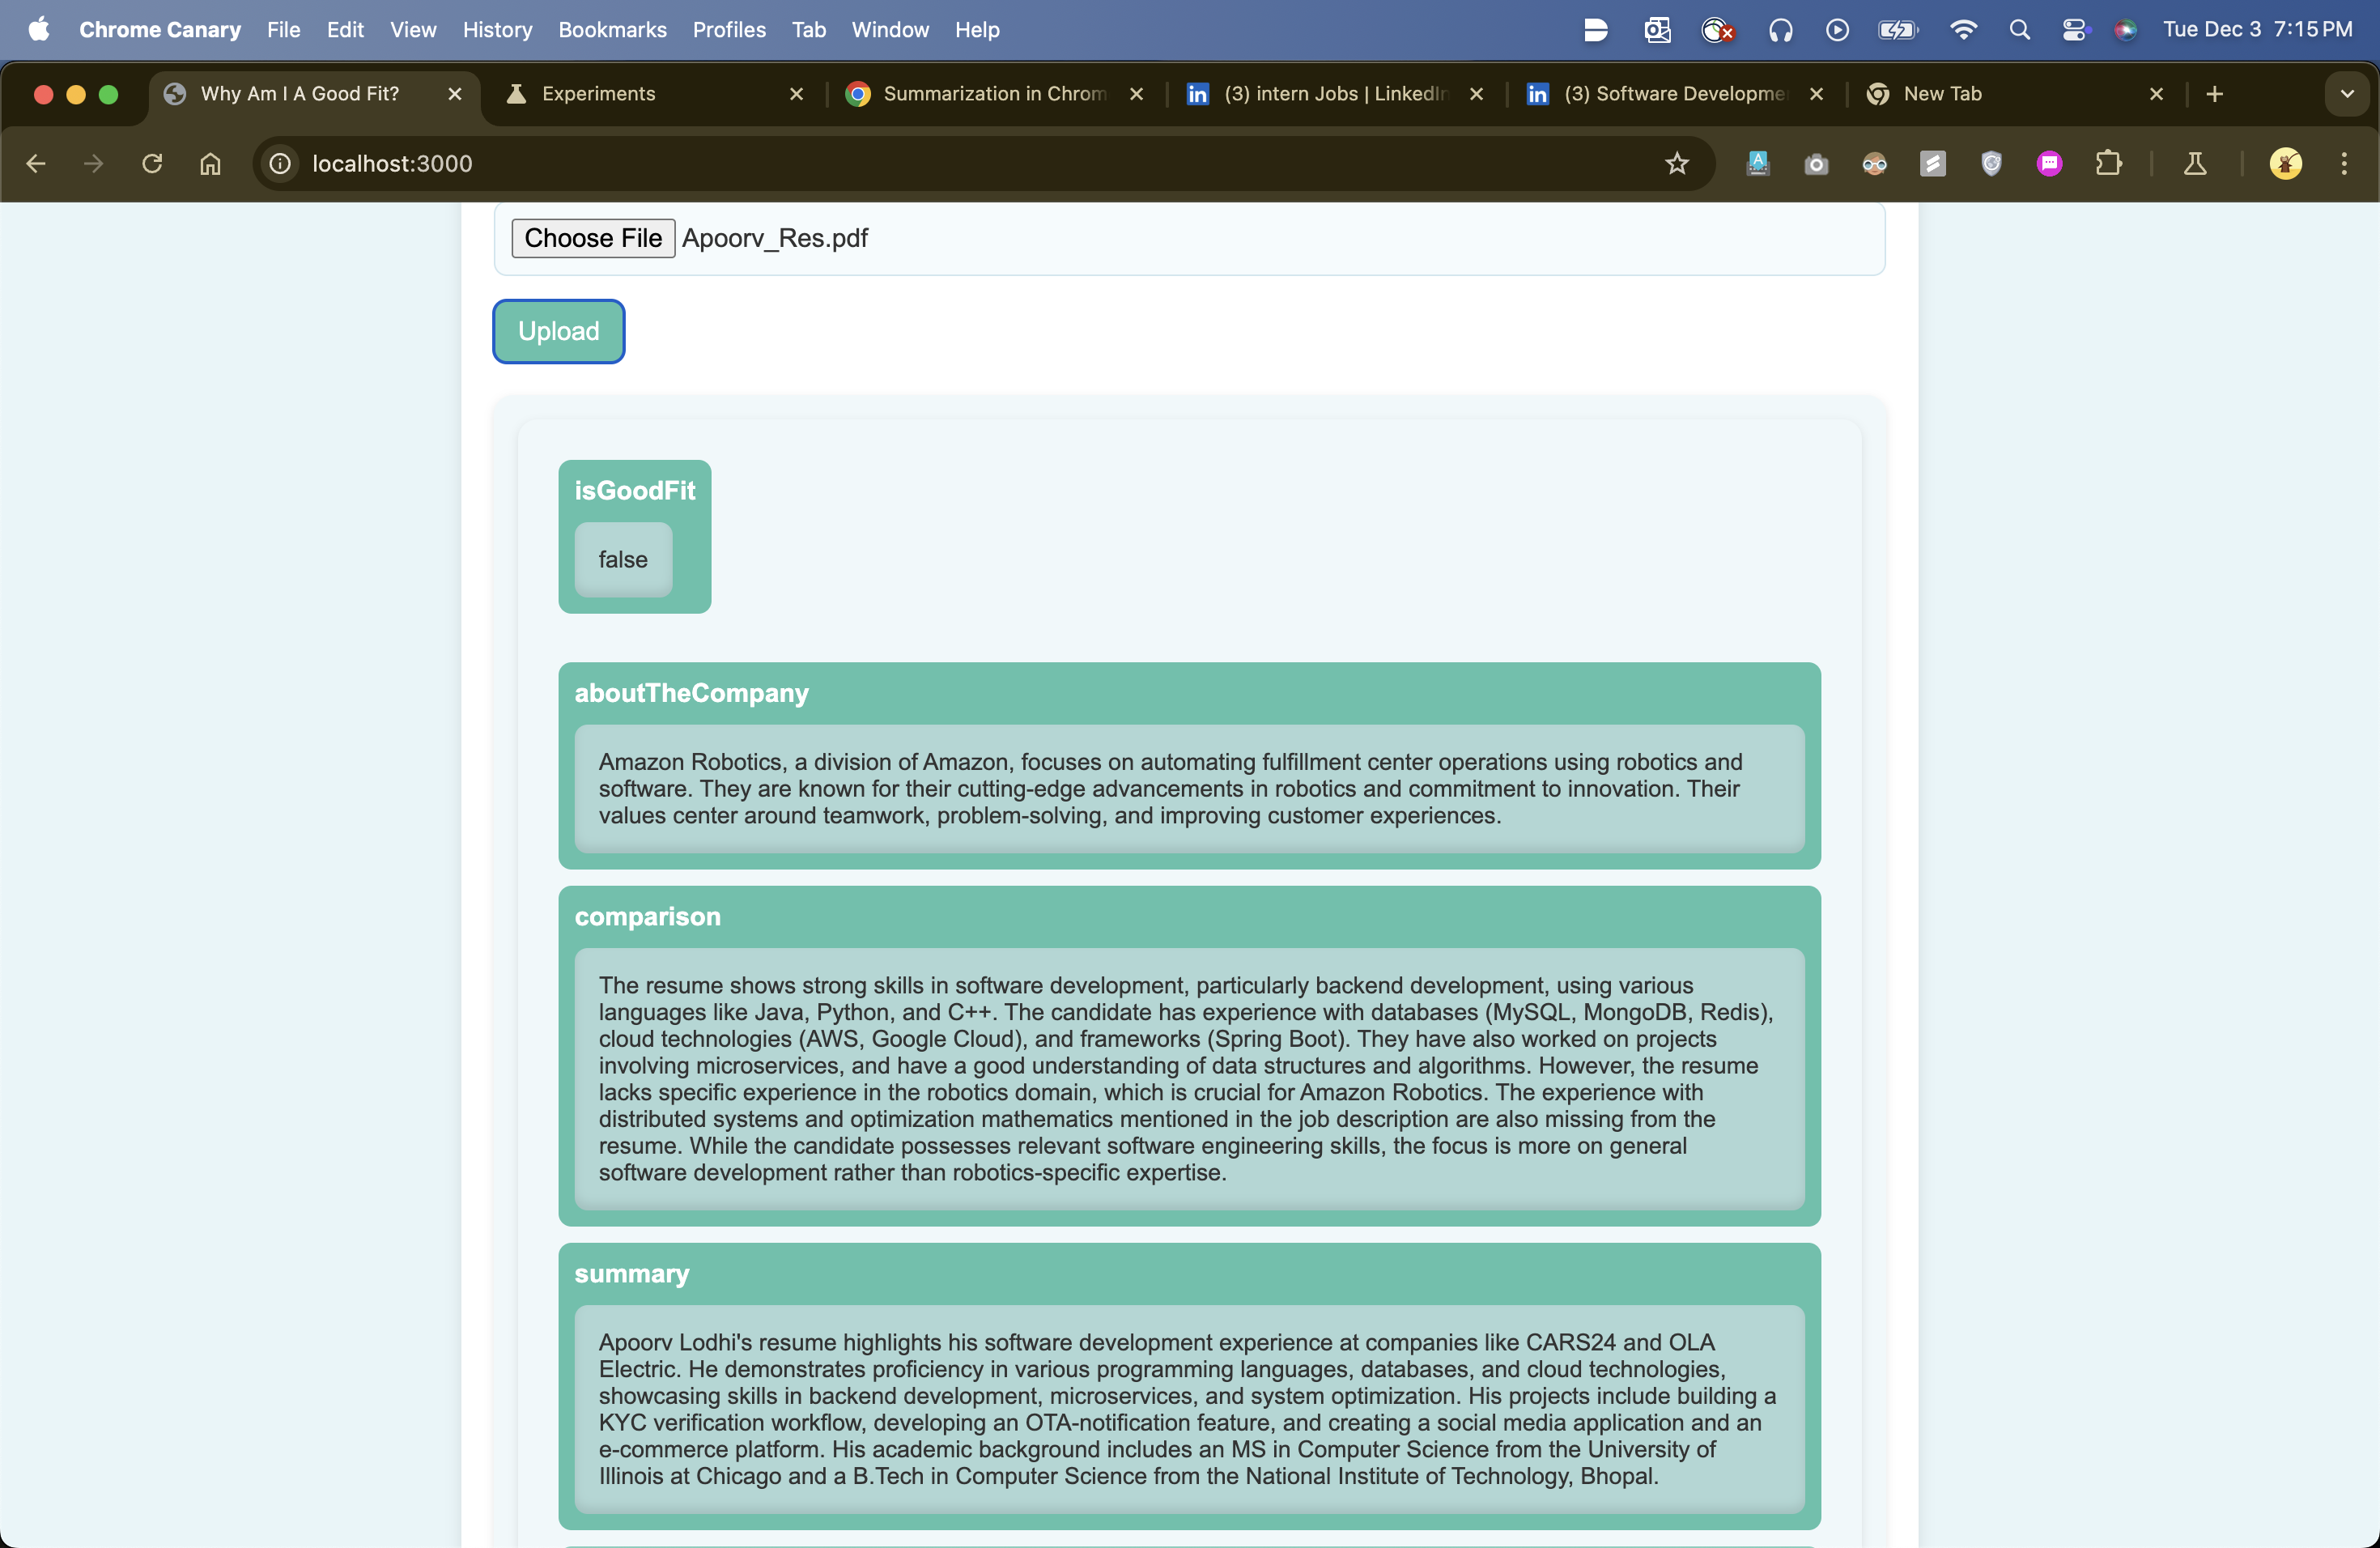Viewport: 2380px width, 1548px height.
Task: Close the Summarization in Chrome tab
Action: click(1137, 94)
